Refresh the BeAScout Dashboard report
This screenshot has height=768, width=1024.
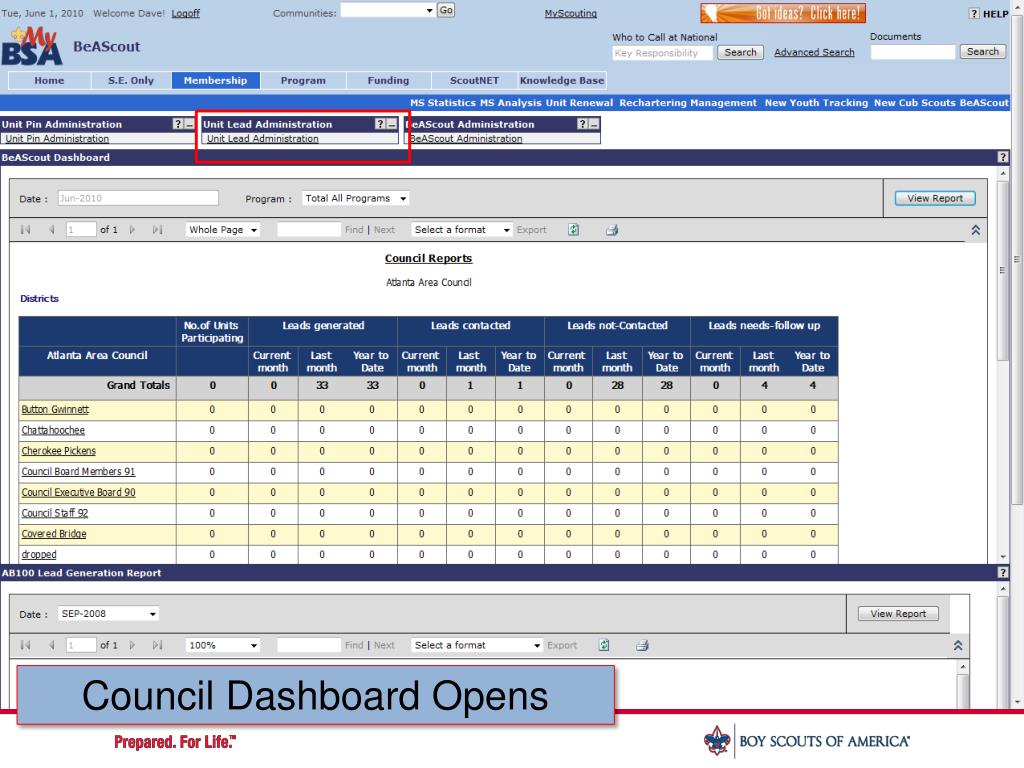coord(573,230)
